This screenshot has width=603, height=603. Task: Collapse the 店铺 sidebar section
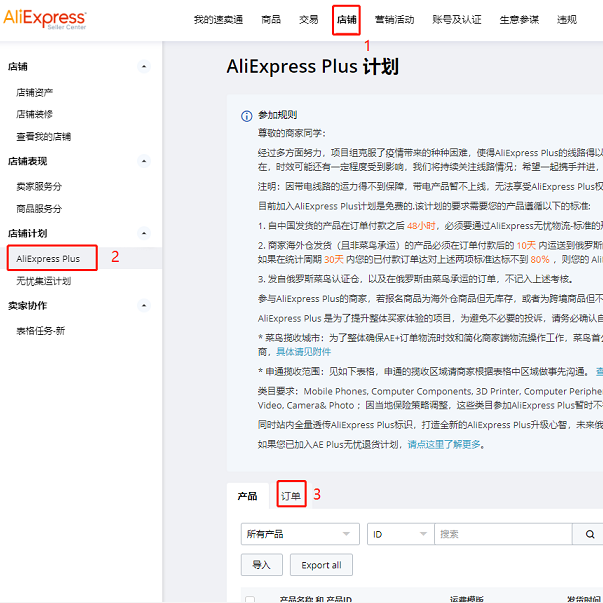144,67
